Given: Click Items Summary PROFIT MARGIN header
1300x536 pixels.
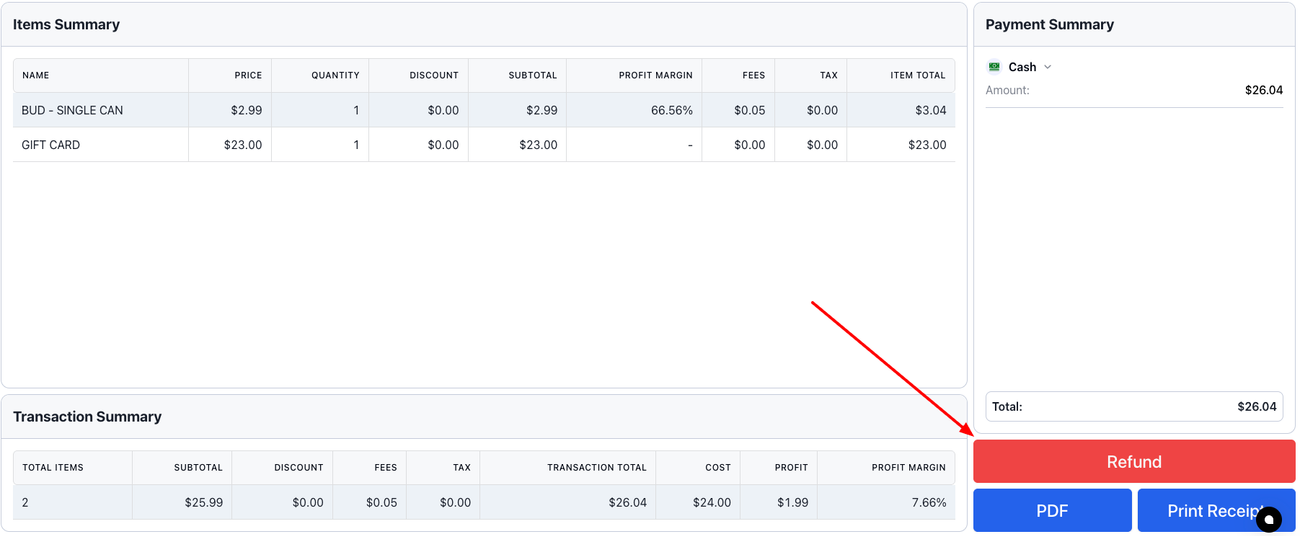Looking at the screenshot, I should pos(655,75).
